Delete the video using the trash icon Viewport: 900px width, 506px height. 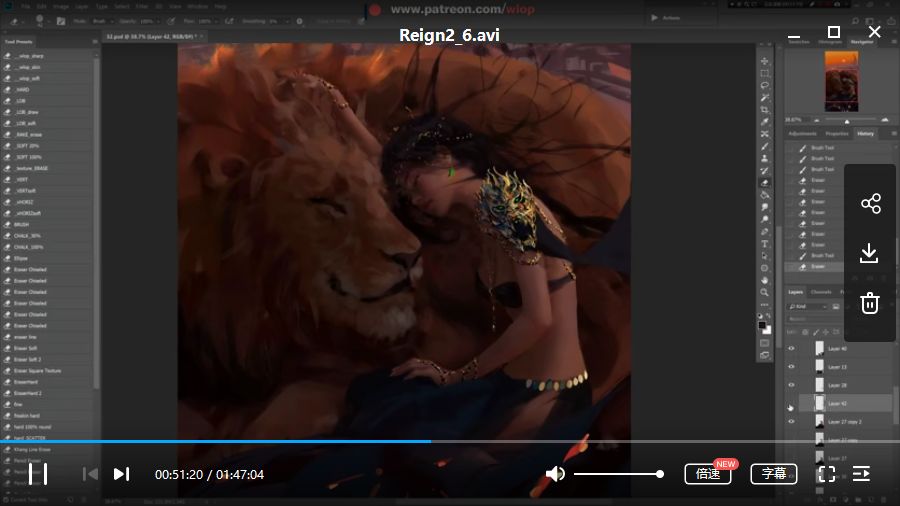(870, 303)
